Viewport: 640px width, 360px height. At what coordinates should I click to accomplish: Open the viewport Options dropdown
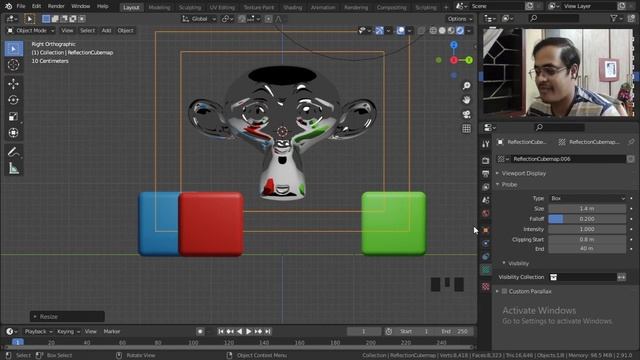pos(460,19)
